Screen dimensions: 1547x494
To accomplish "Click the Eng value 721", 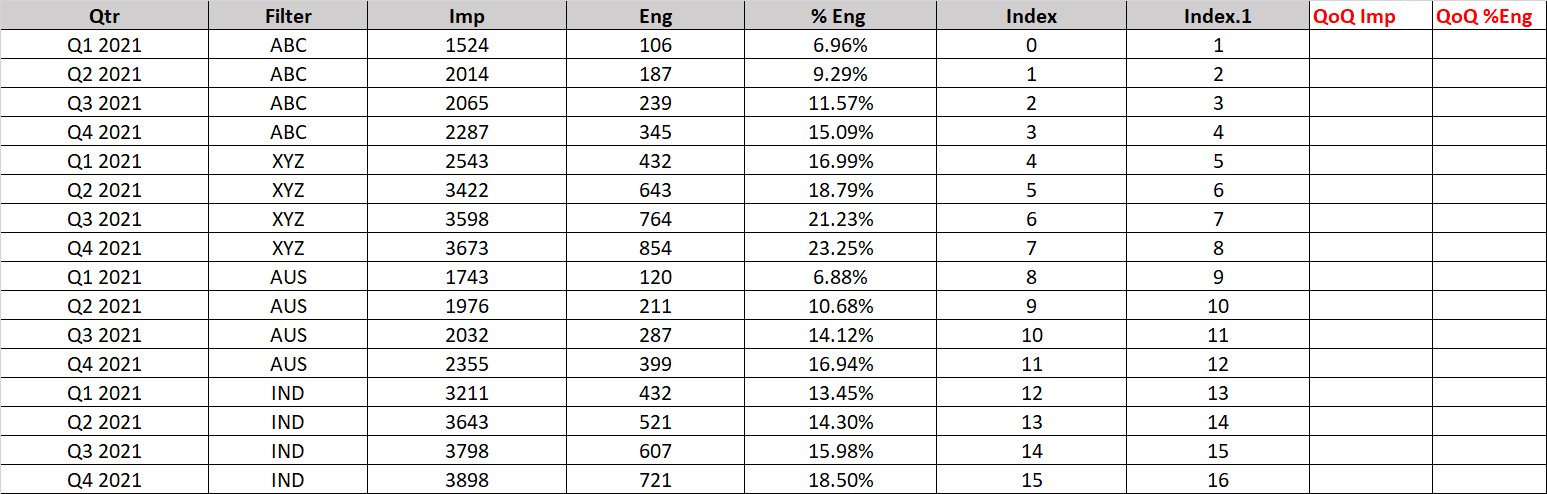I will (x=655, y=480).
